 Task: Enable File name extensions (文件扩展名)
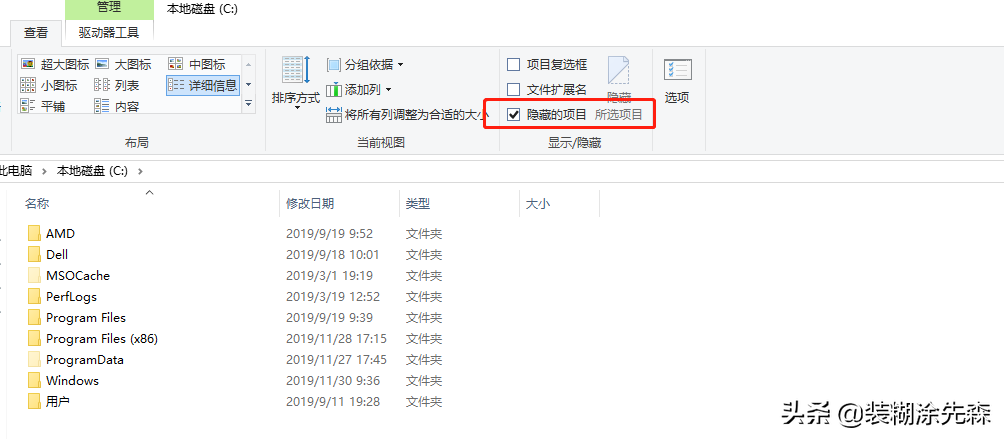[x=514, y=90]
